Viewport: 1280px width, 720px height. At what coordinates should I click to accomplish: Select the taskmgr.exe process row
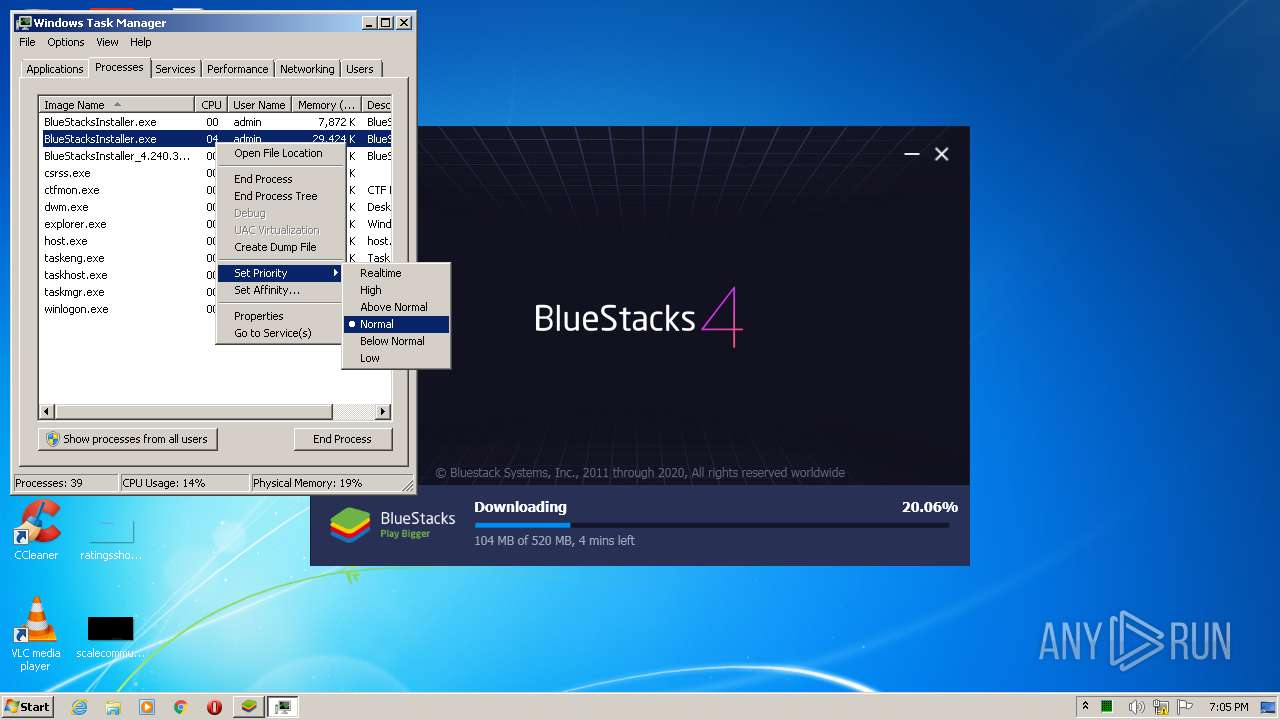pos(128,292)
